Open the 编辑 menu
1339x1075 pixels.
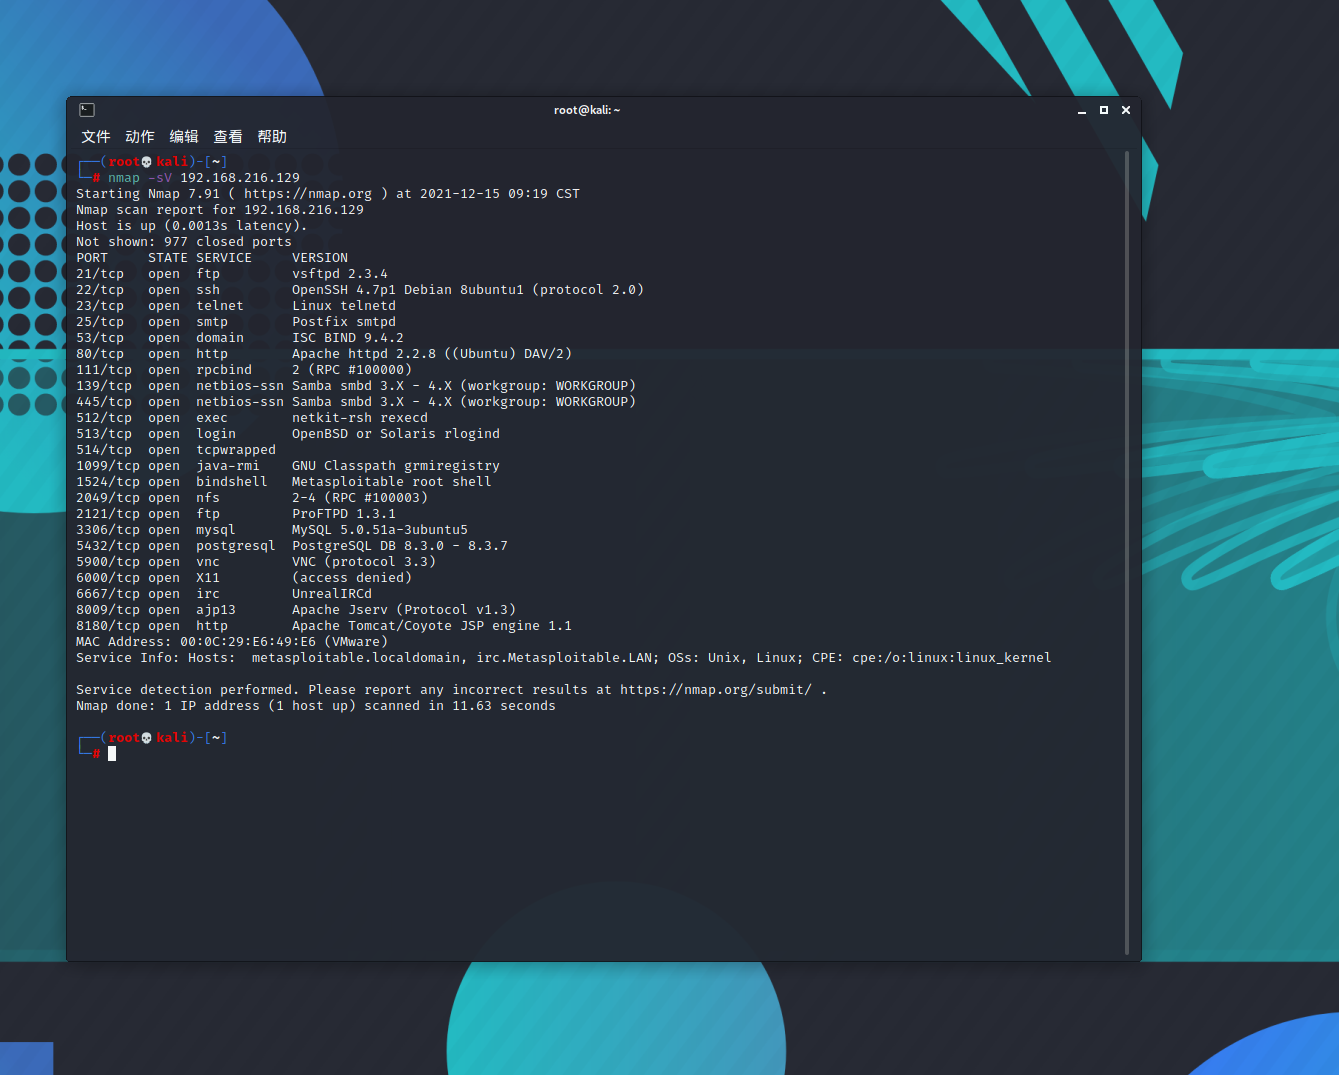pos(184,137)
